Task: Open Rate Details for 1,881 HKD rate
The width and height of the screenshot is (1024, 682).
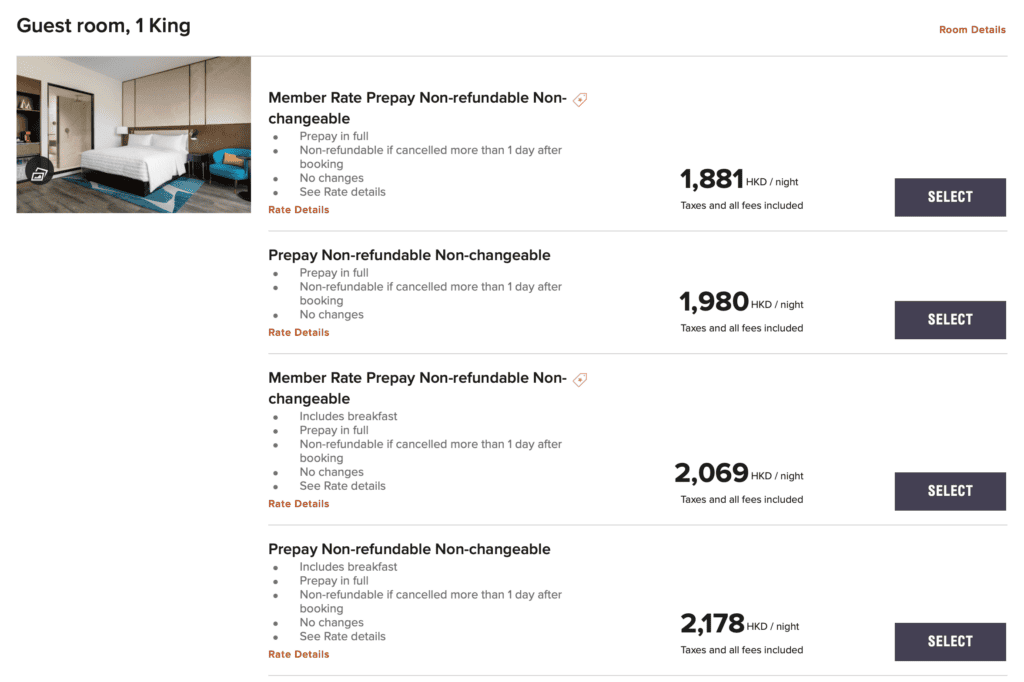Action: (x=298, y=210)
